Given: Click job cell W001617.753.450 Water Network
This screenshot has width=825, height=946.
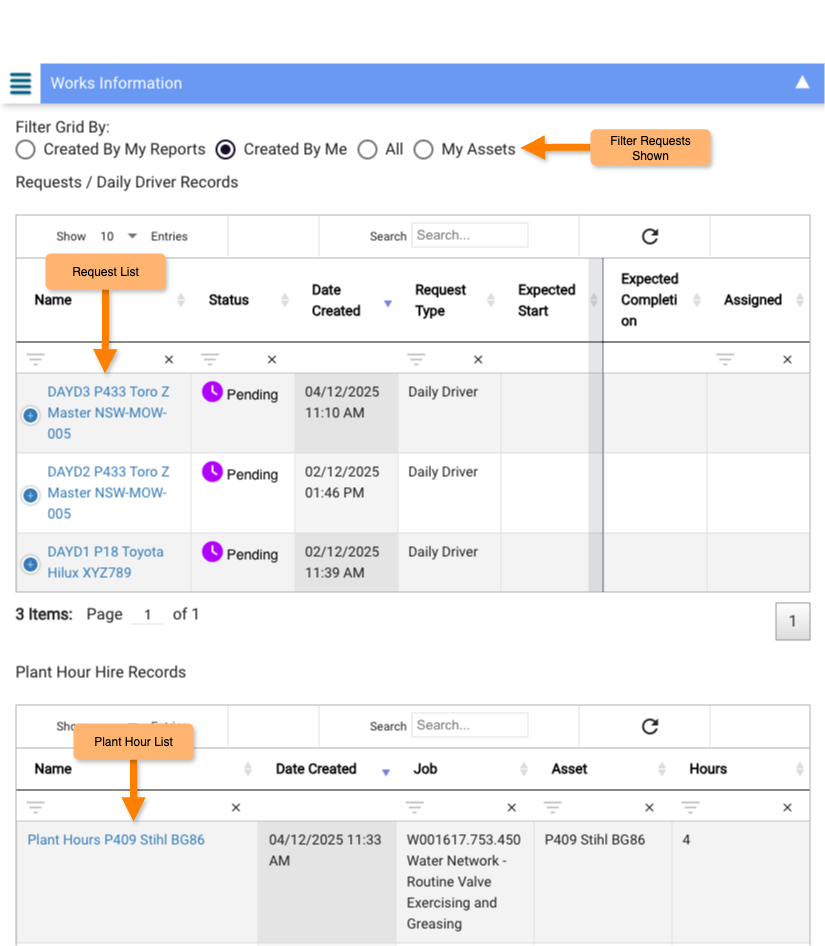Looking at the screenshot, I should point(463,881).
